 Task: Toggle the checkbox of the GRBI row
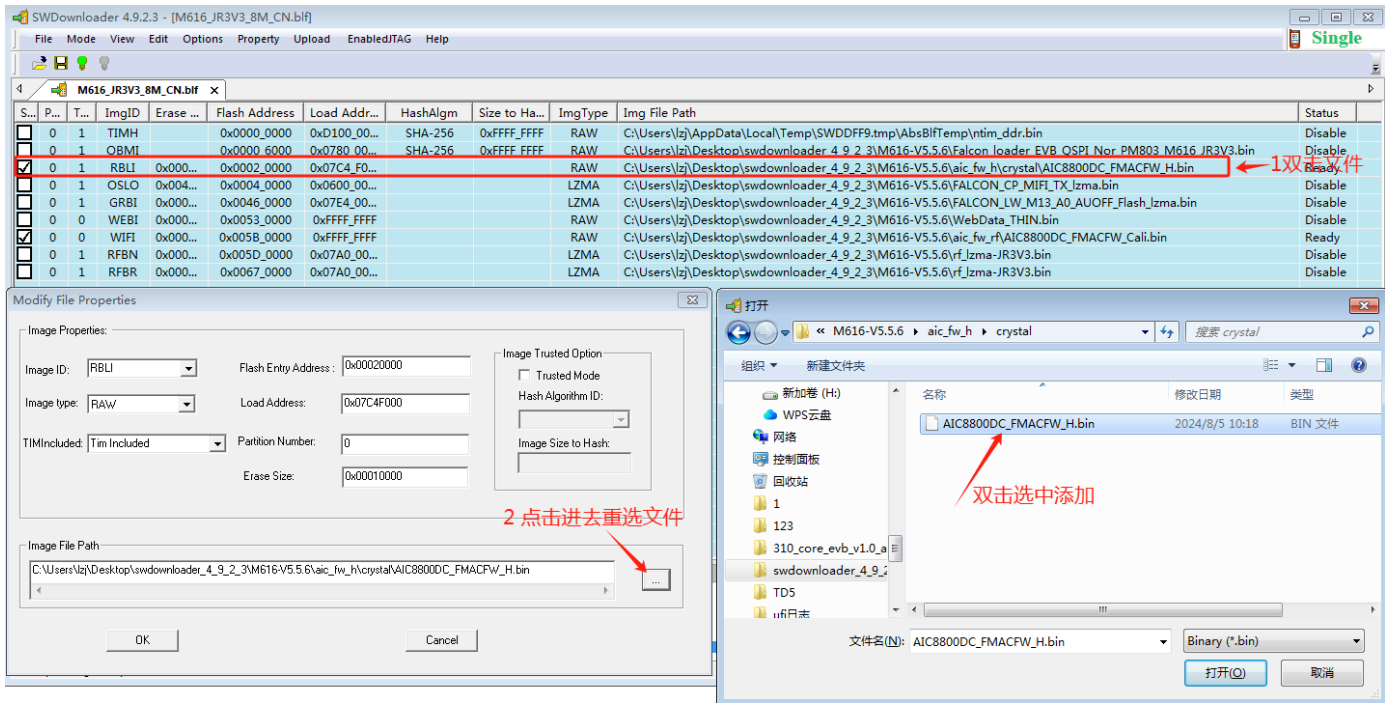point(25,202)
